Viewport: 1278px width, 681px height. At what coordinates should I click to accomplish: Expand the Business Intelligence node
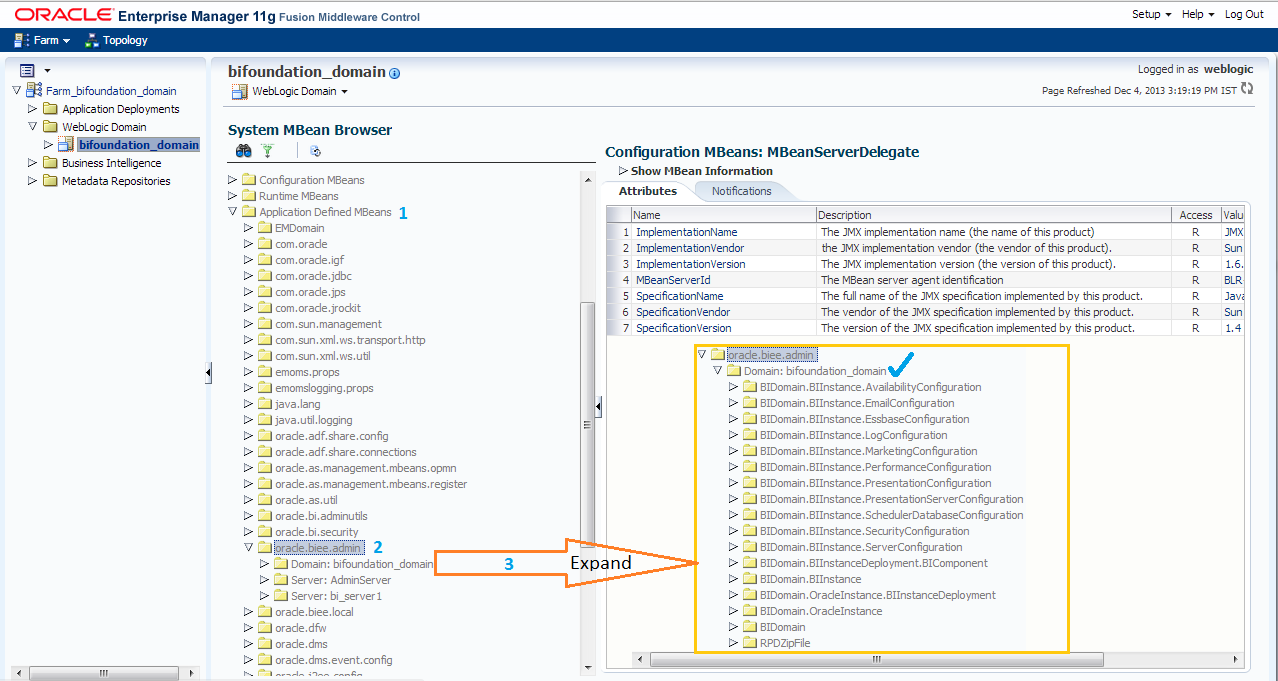tap(33, 163)
